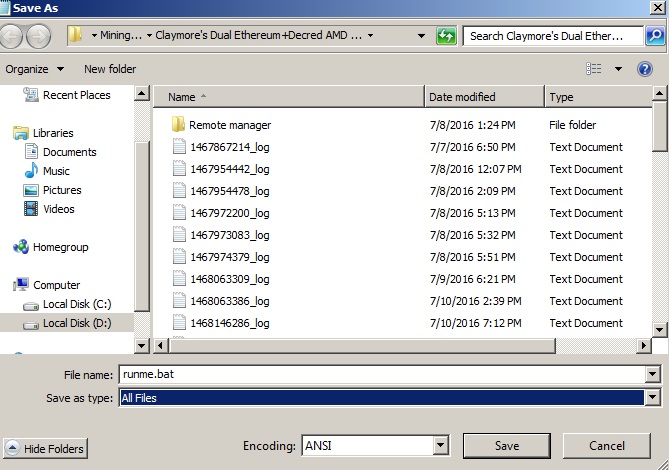Viewport: 669px width, 470px height.
Task: Click navigation pane scroll up arrow
Action: click(141, 93)
